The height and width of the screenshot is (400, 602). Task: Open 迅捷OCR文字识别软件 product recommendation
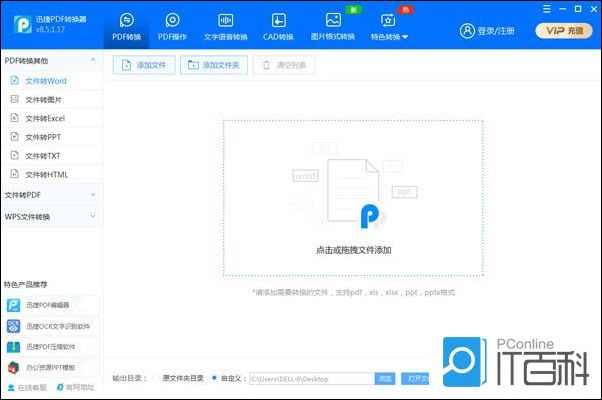click(x=51, y=326)
